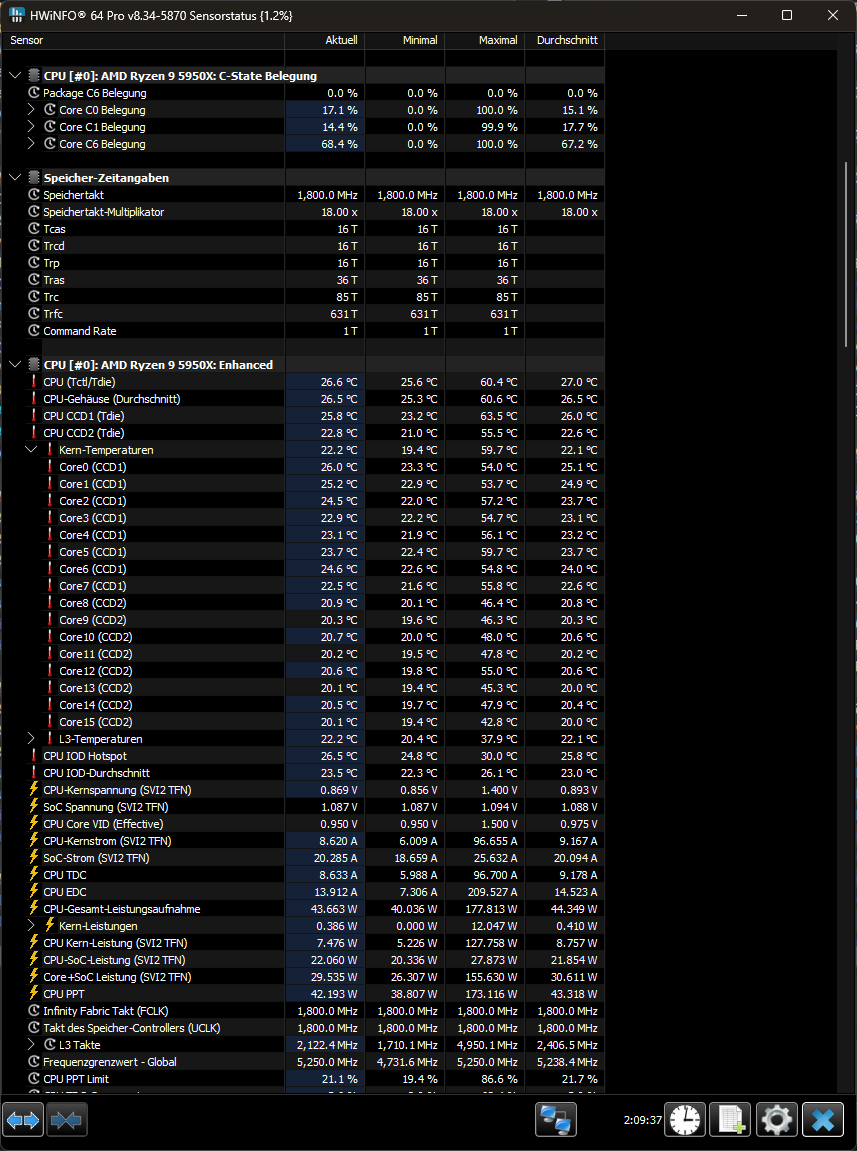Expand the L3-Temperaturen row

(x=31, y=738)
